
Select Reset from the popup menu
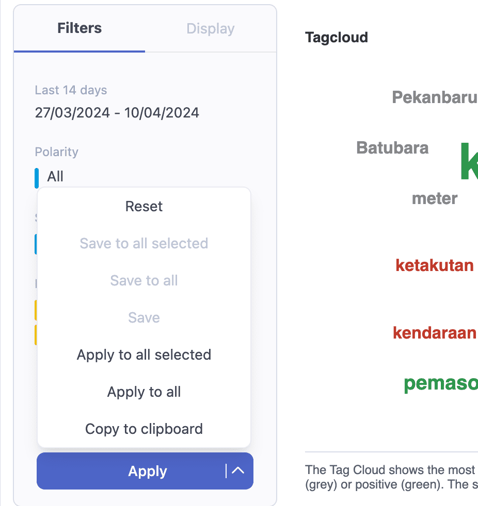point(144,206)
